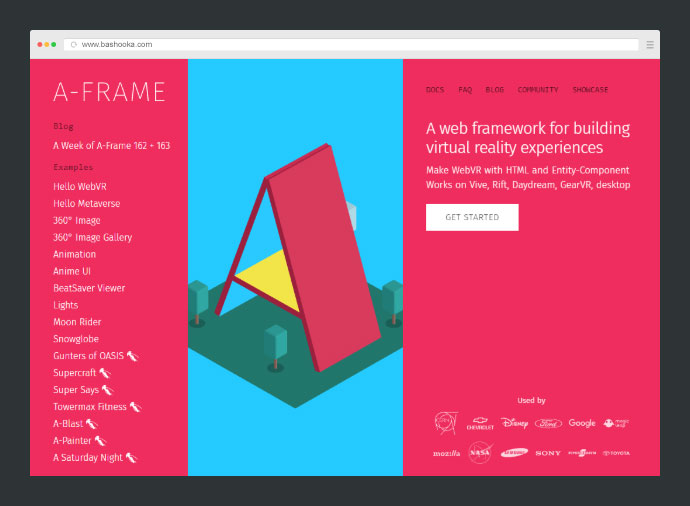Click the Examples section heading
The height and width of the screenshot is (506, 690).
(x=73, y=167)
